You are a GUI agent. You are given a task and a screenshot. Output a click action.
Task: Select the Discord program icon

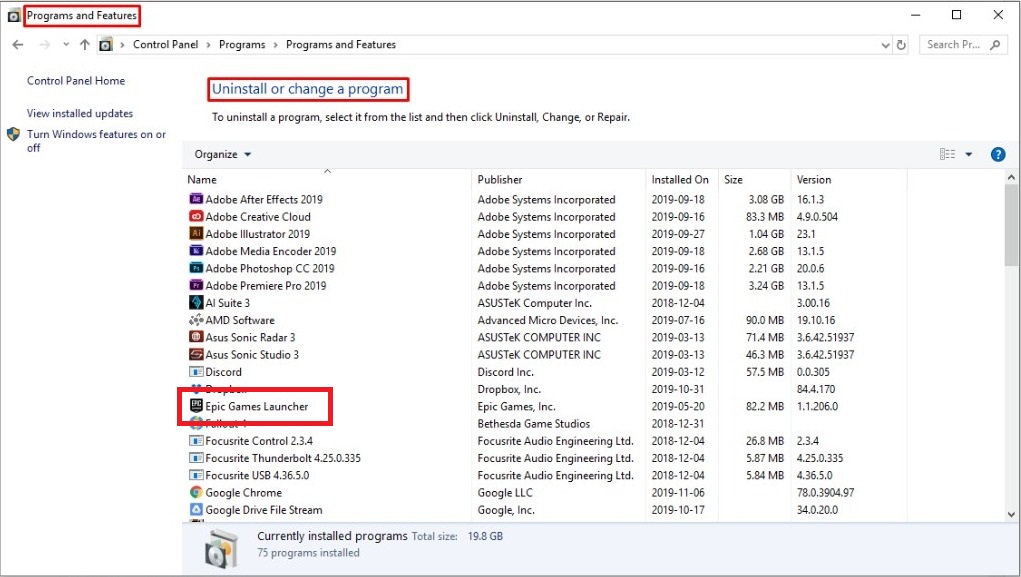click(x=196, y=372)
